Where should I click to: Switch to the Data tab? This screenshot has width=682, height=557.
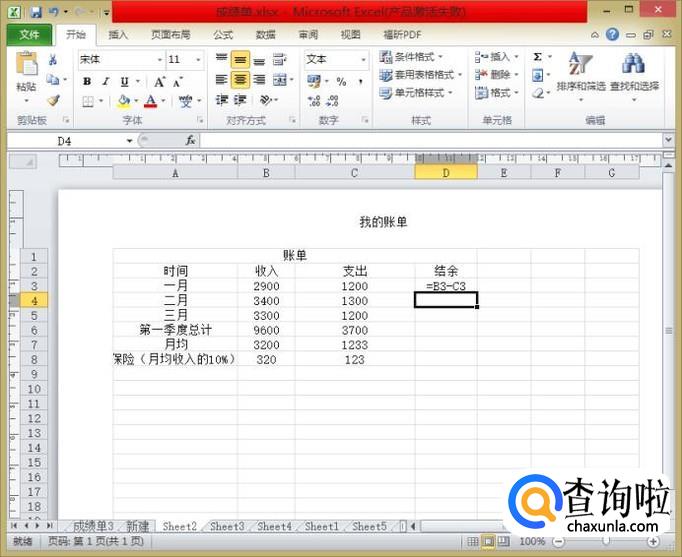point(265,35)
